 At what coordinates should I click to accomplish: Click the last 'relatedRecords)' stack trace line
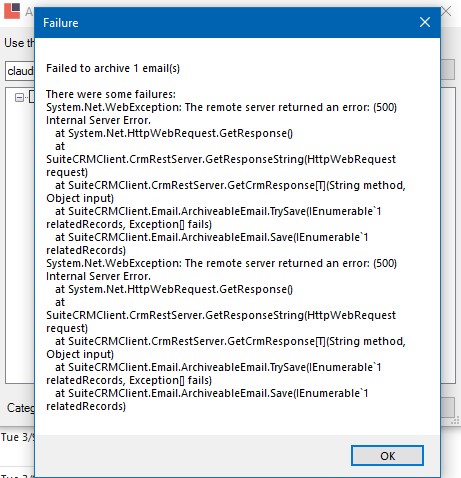click(x=86, y=406)
